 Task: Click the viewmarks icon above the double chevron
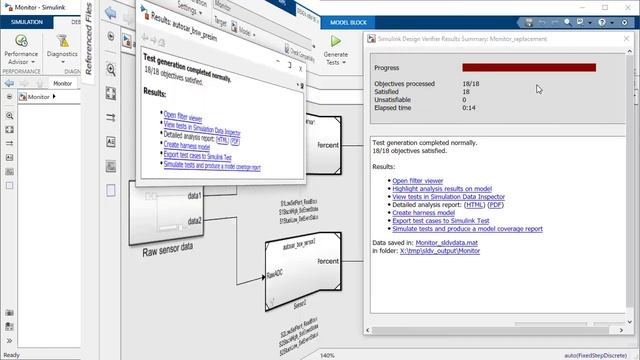(9, 327)
